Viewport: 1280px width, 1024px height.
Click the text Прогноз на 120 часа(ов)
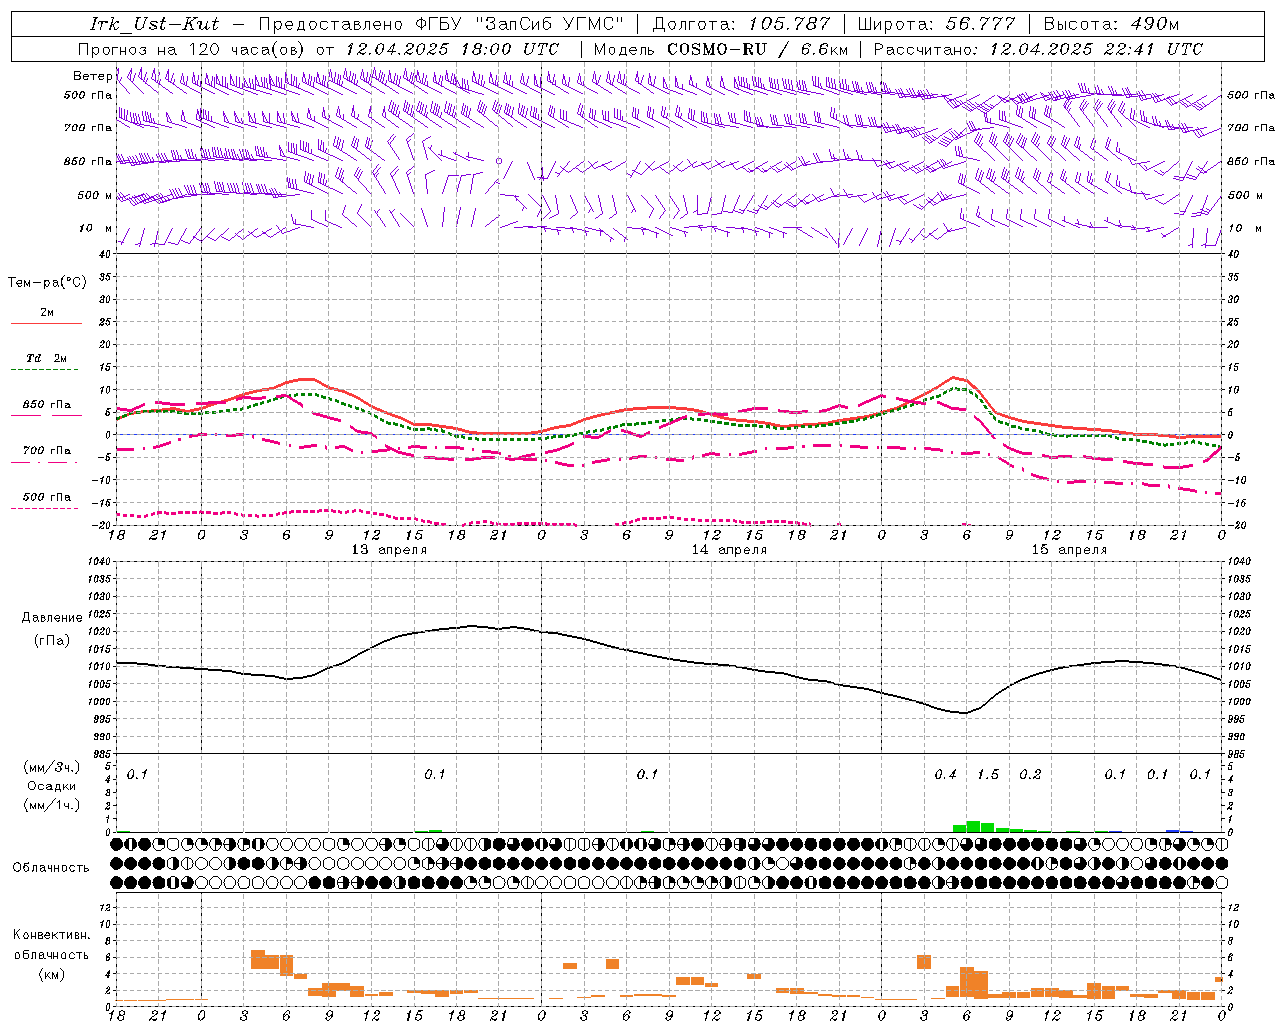tap(192, 49)
